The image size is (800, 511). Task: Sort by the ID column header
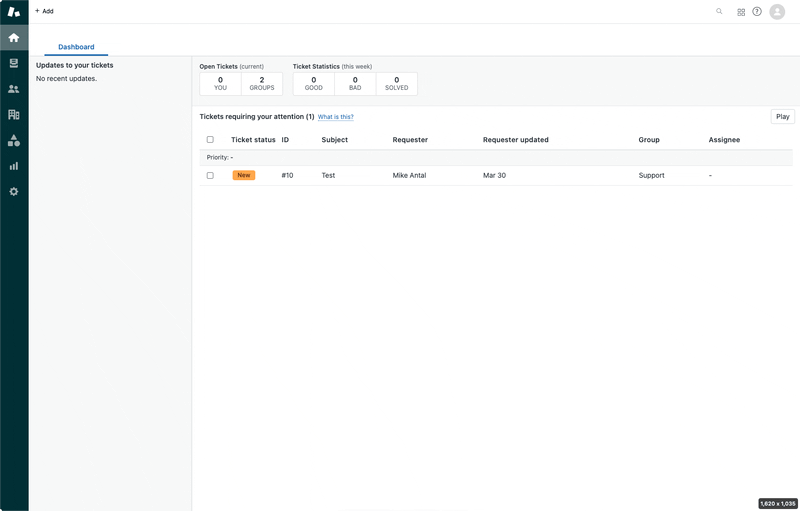[285, 140]
